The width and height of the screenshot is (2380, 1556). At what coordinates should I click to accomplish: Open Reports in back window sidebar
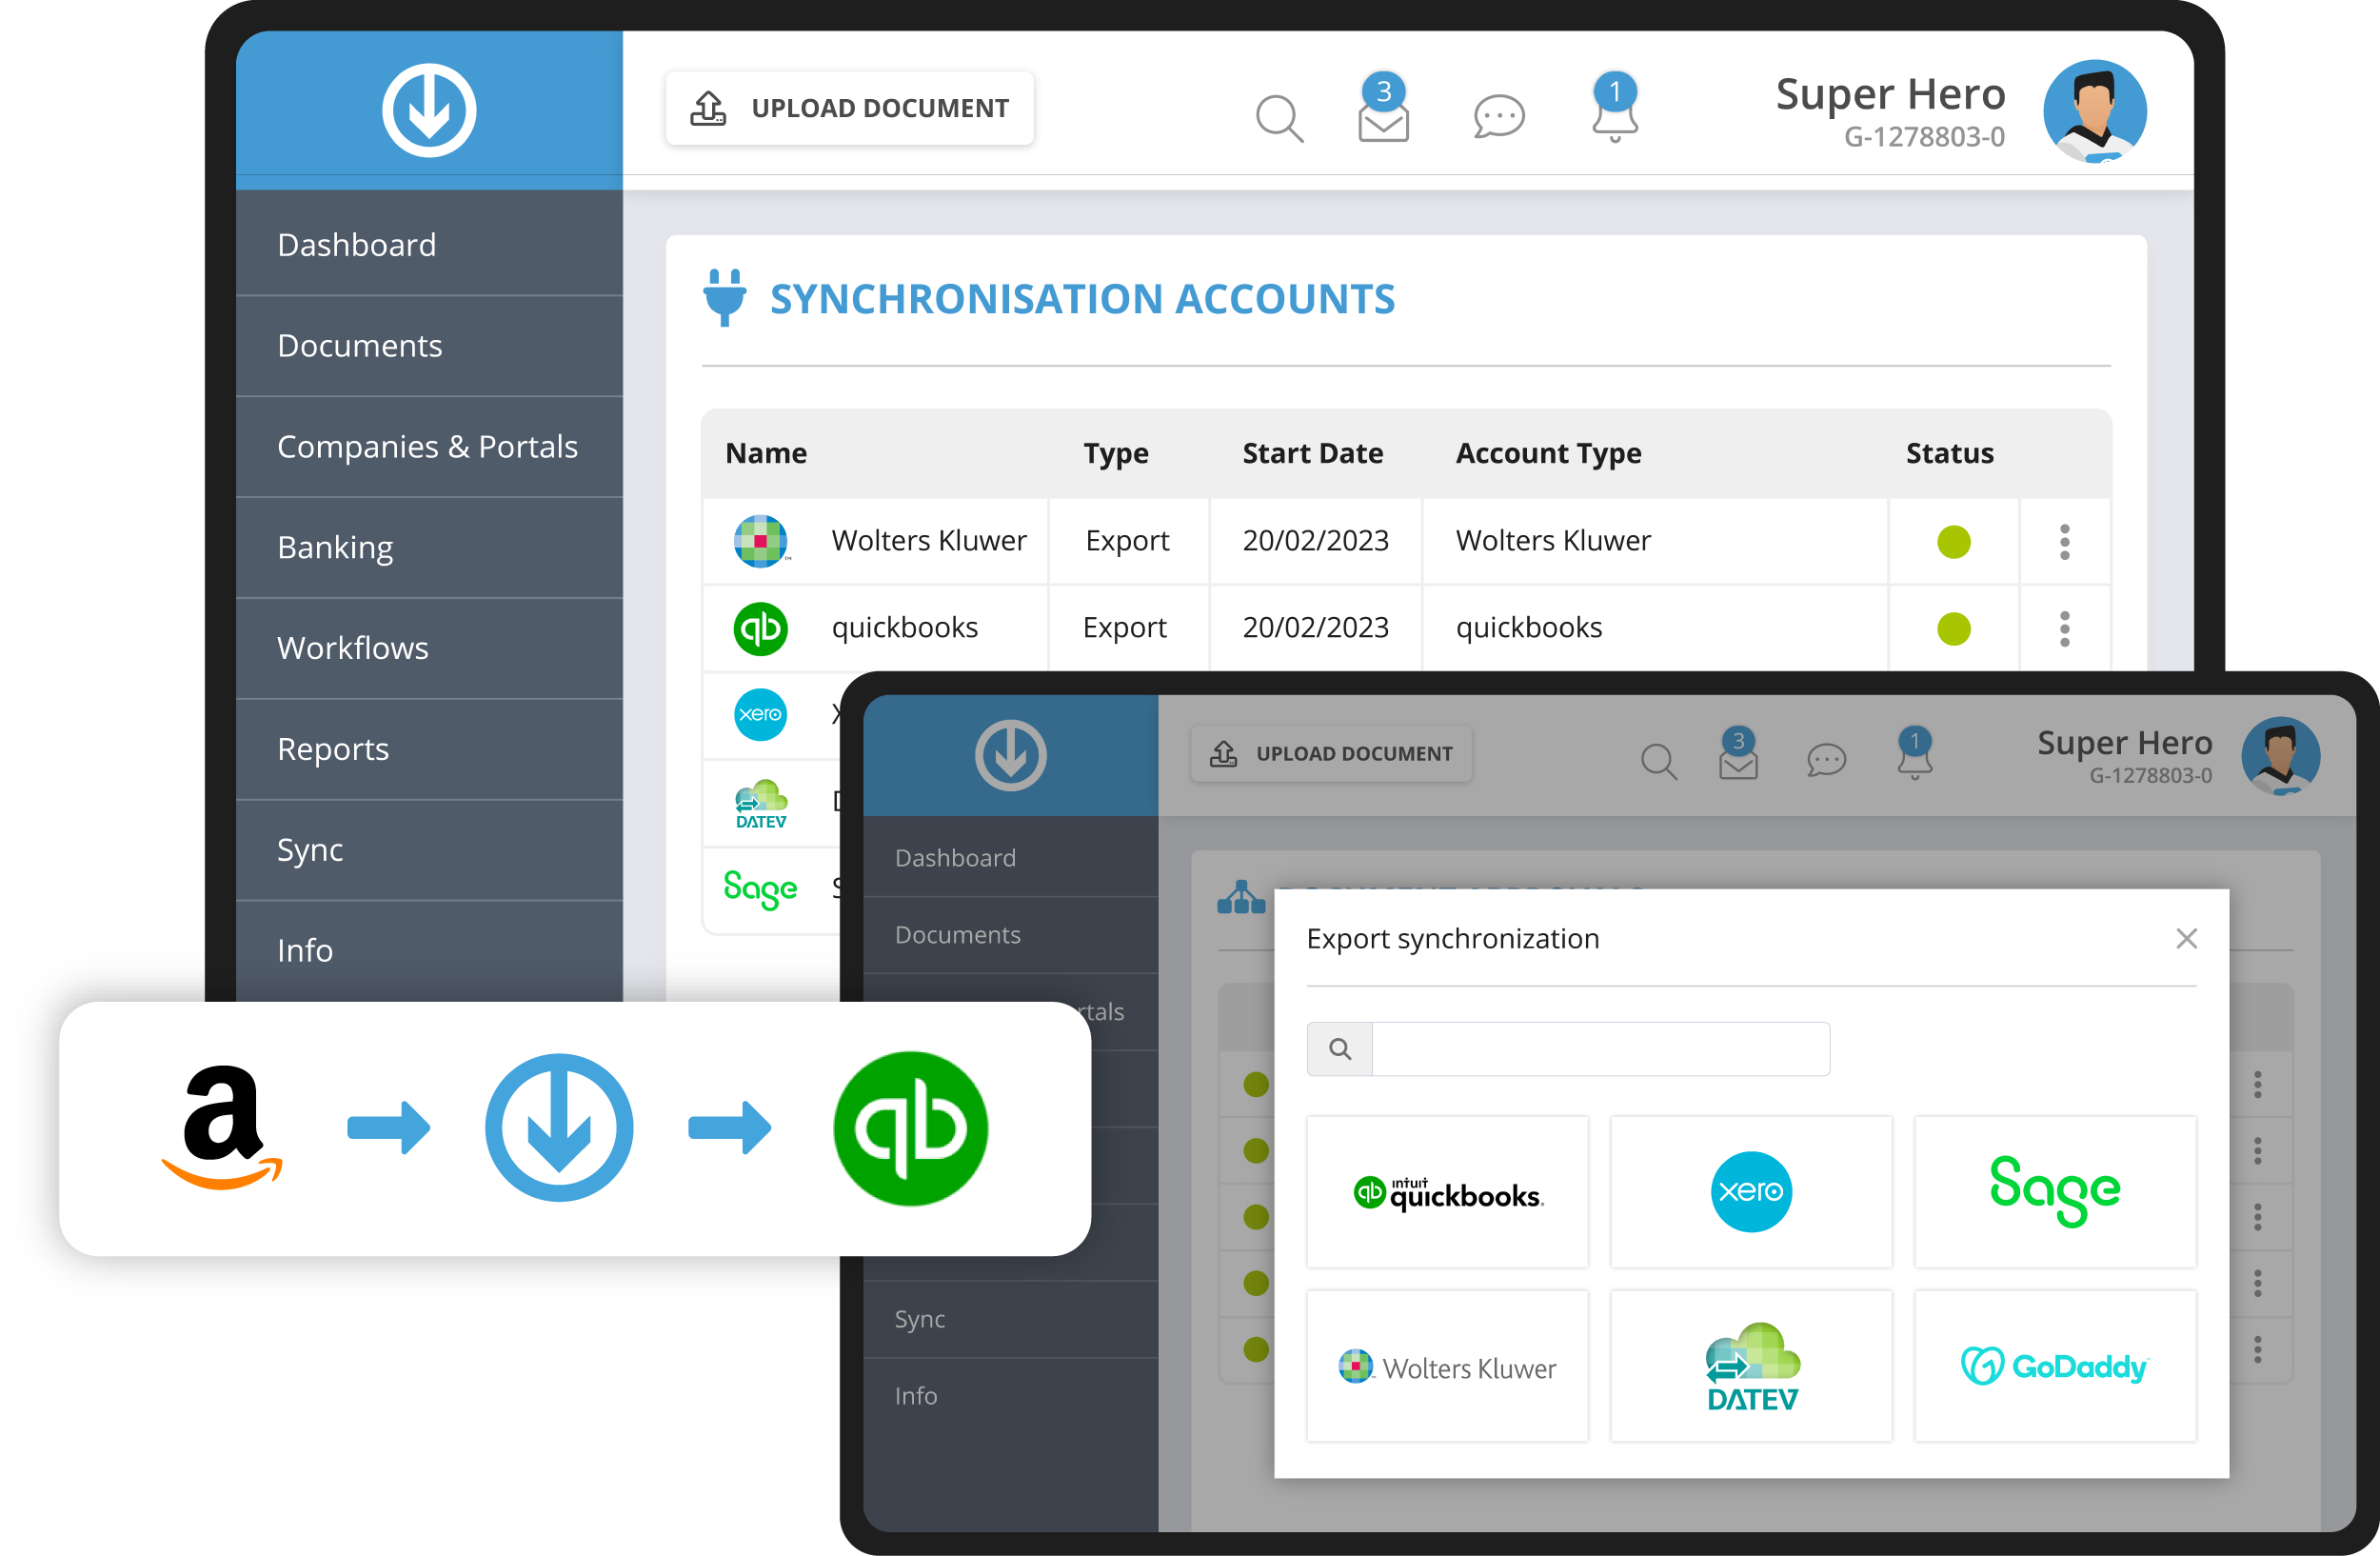pos(429,749)
